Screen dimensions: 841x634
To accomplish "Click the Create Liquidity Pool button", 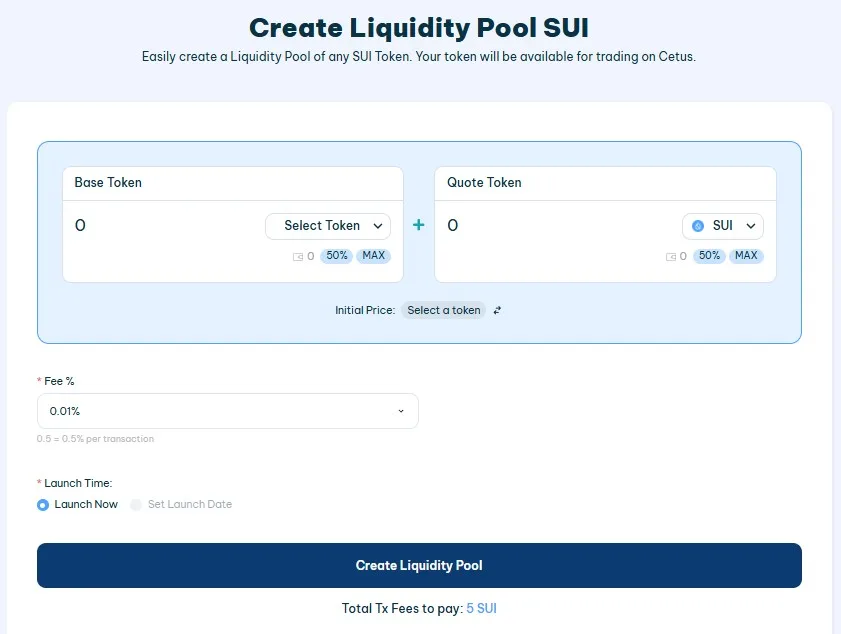I will 419,565.
